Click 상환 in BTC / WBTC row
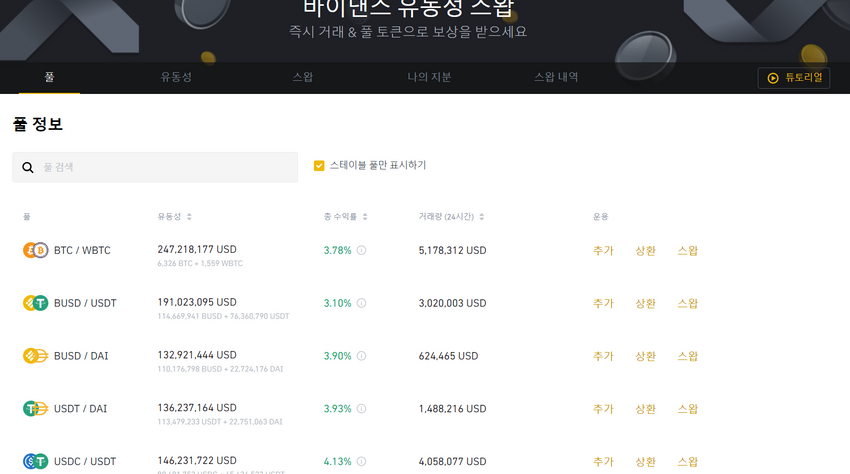 pyautogui.click(x=645, y=251)
